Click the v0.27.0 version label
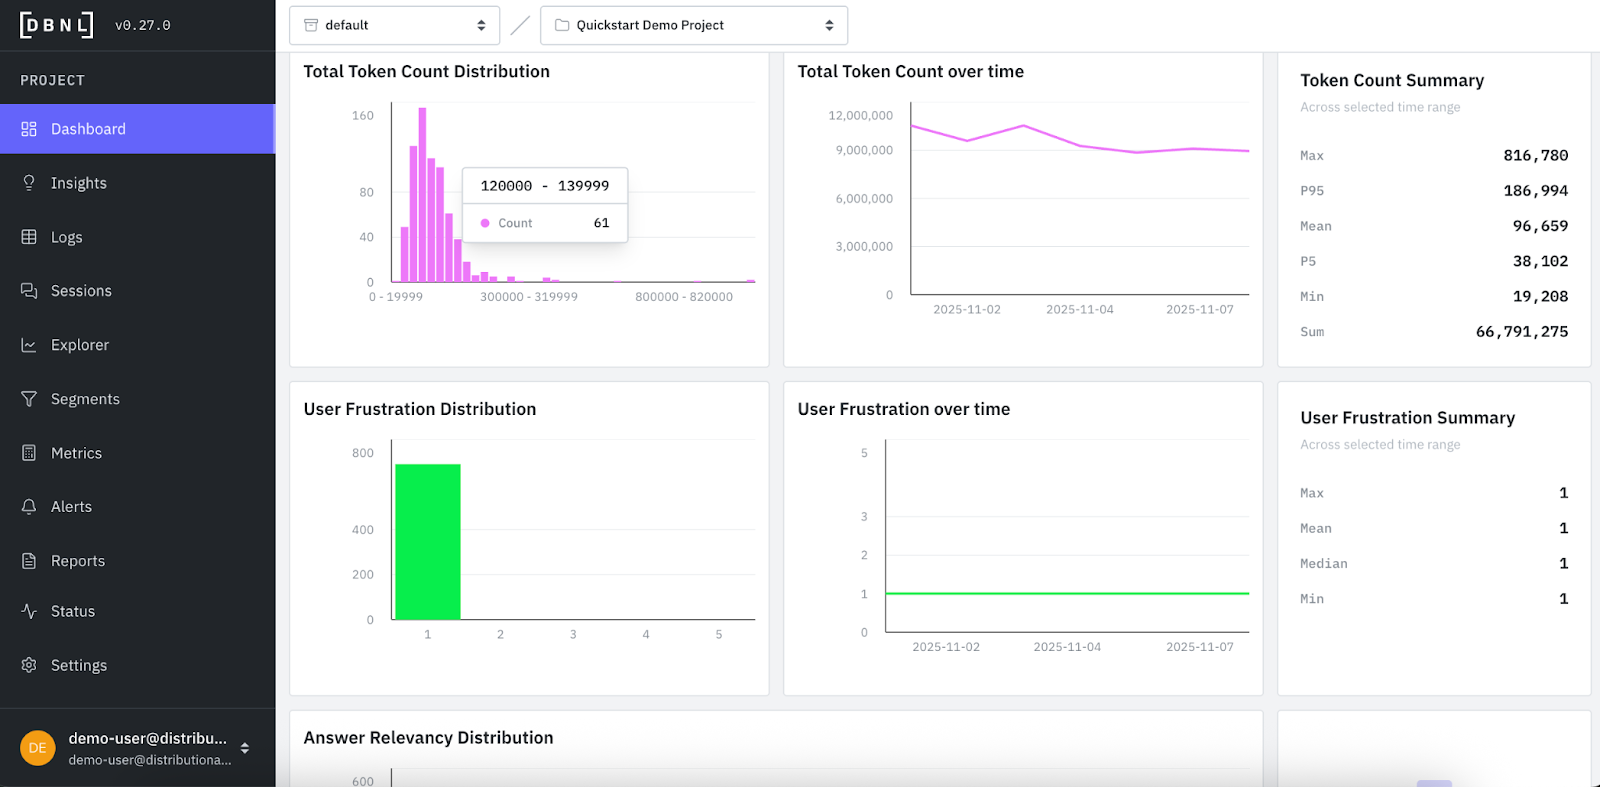Screen dimensions: 1600x787 [143, 26]
